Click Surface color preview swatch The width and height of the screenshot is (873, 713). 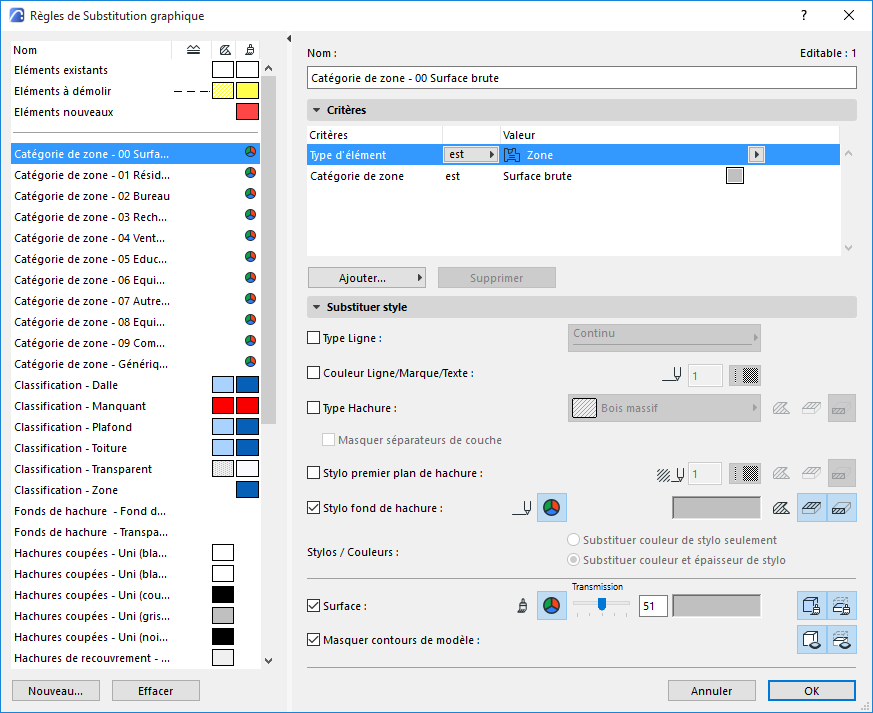717,606
